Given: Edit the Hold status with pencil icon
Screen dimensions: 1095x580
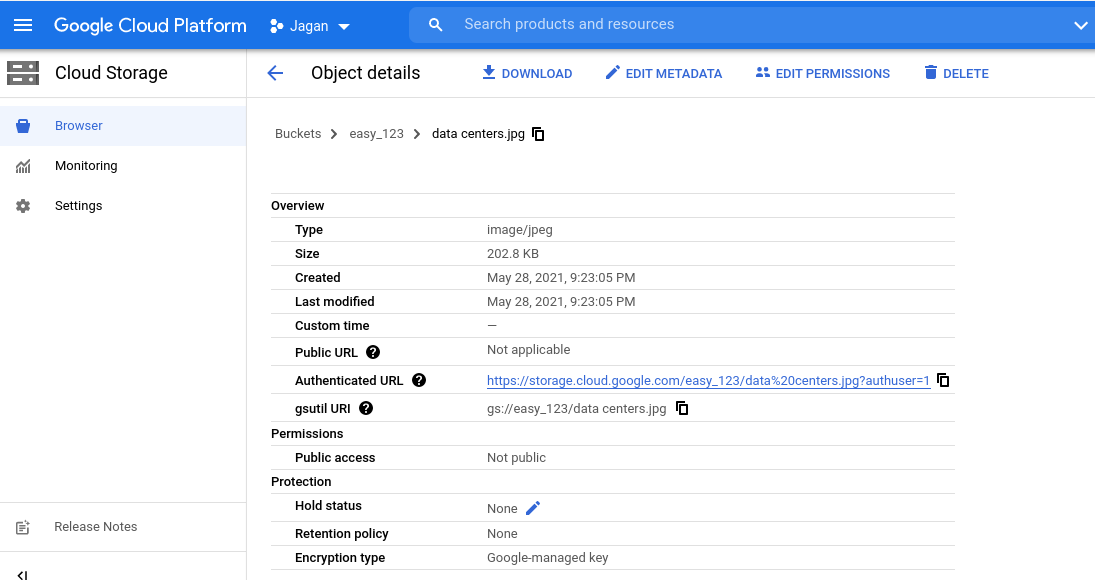Looking at the screenshot, I should tap(533, 508).
